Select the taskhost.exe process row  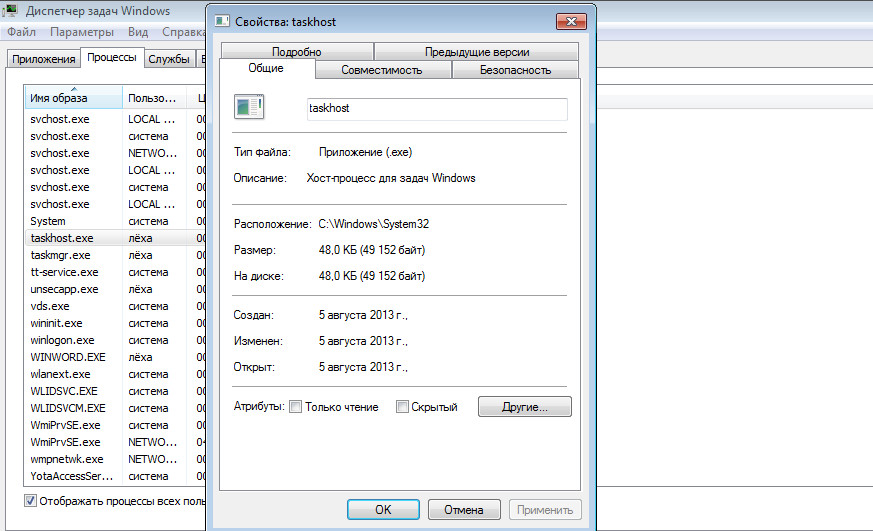(115, 238)
